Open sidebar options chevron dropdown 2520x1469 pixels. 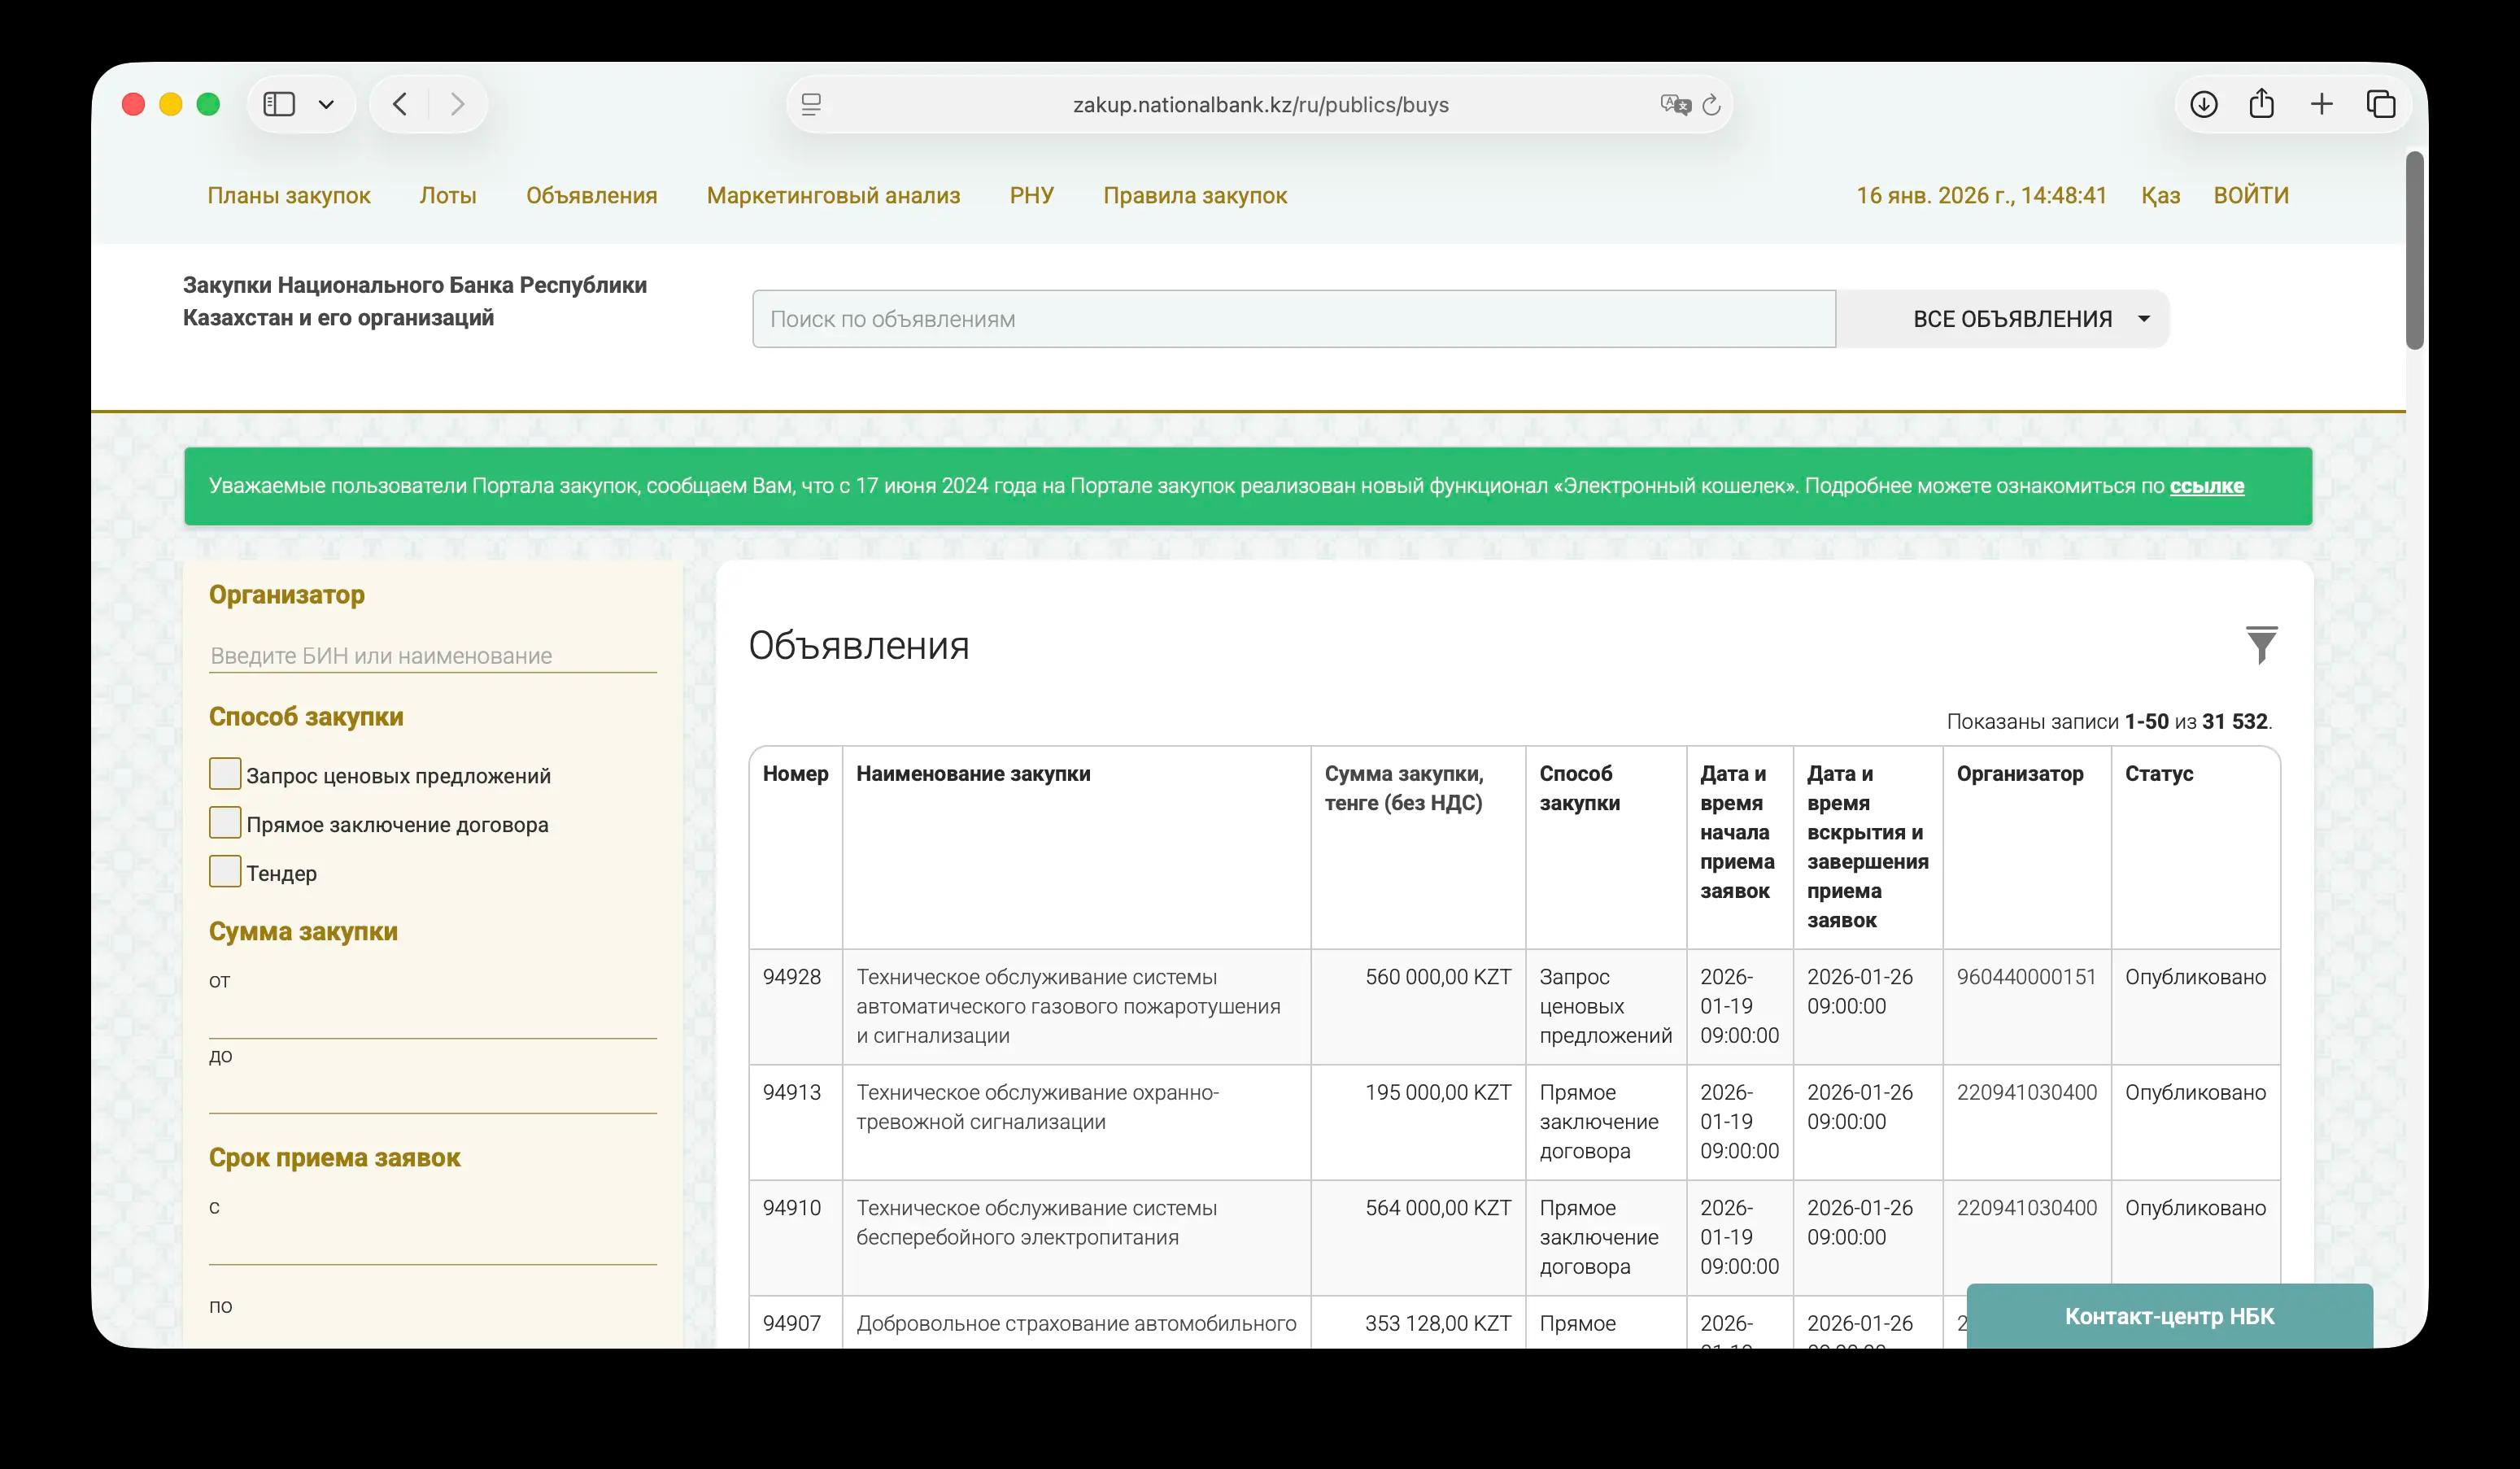coord(326,104)
